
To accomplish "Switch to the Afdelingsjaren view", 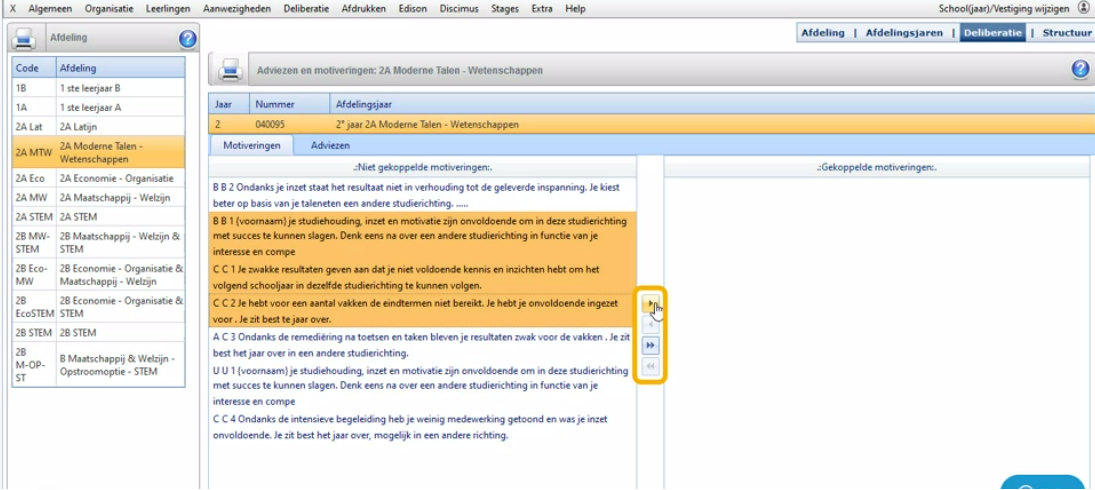I will tap(903, 32).
